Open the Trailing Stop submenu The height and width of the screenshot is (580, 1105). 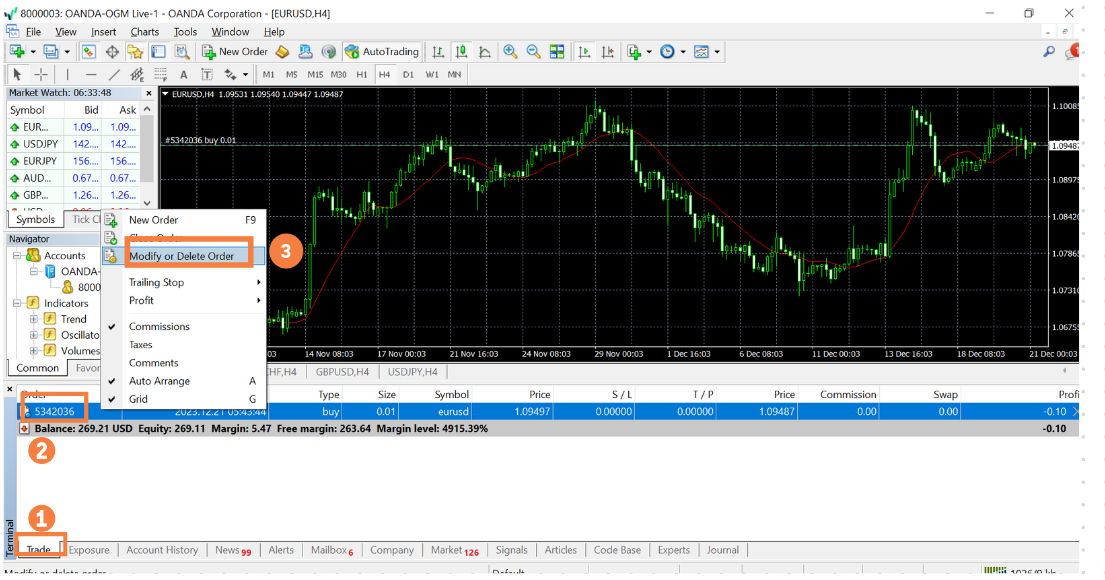157,282
